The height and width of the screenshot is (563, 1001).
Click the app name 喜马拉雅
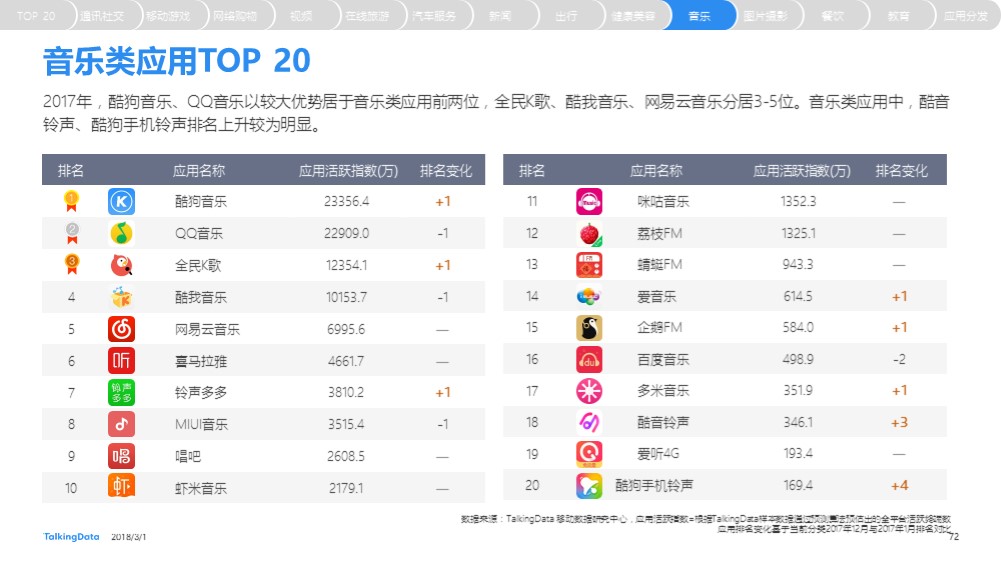coord(201,361)
